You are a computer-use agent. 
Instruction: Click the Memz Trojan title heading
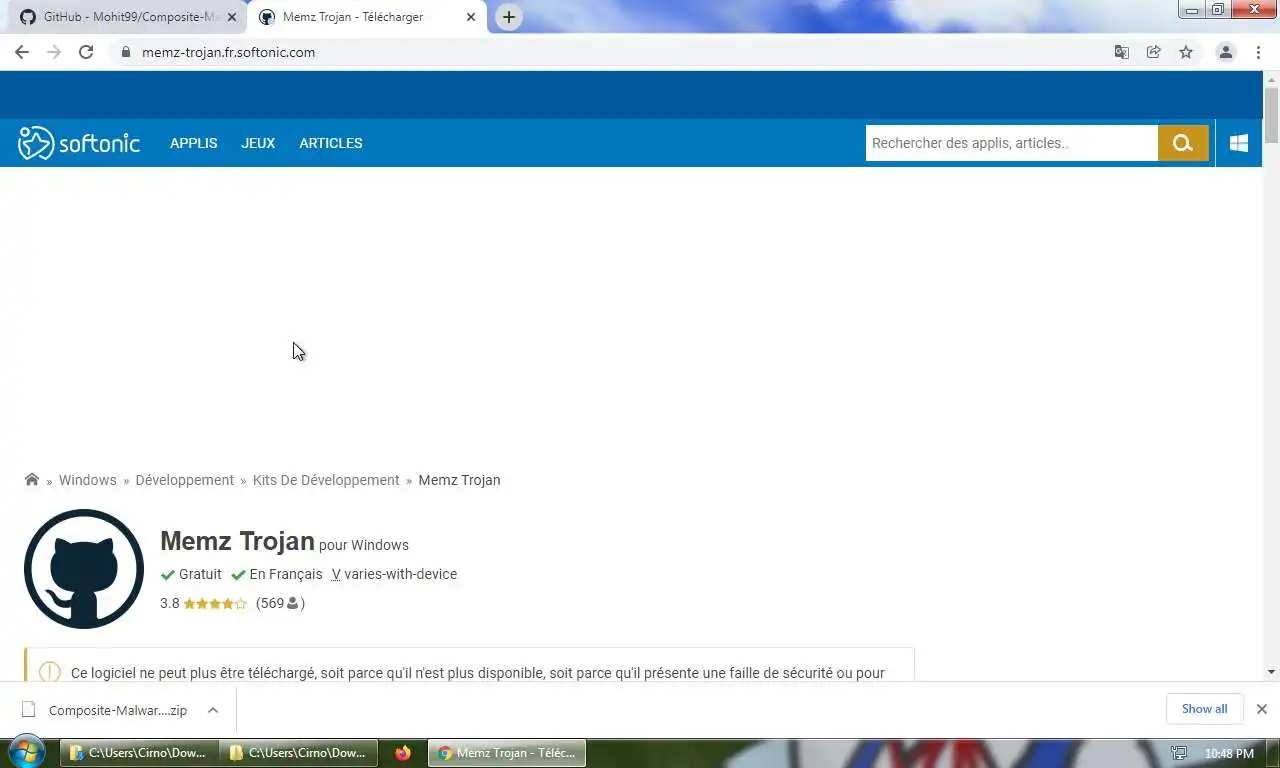tap(237, 541)
